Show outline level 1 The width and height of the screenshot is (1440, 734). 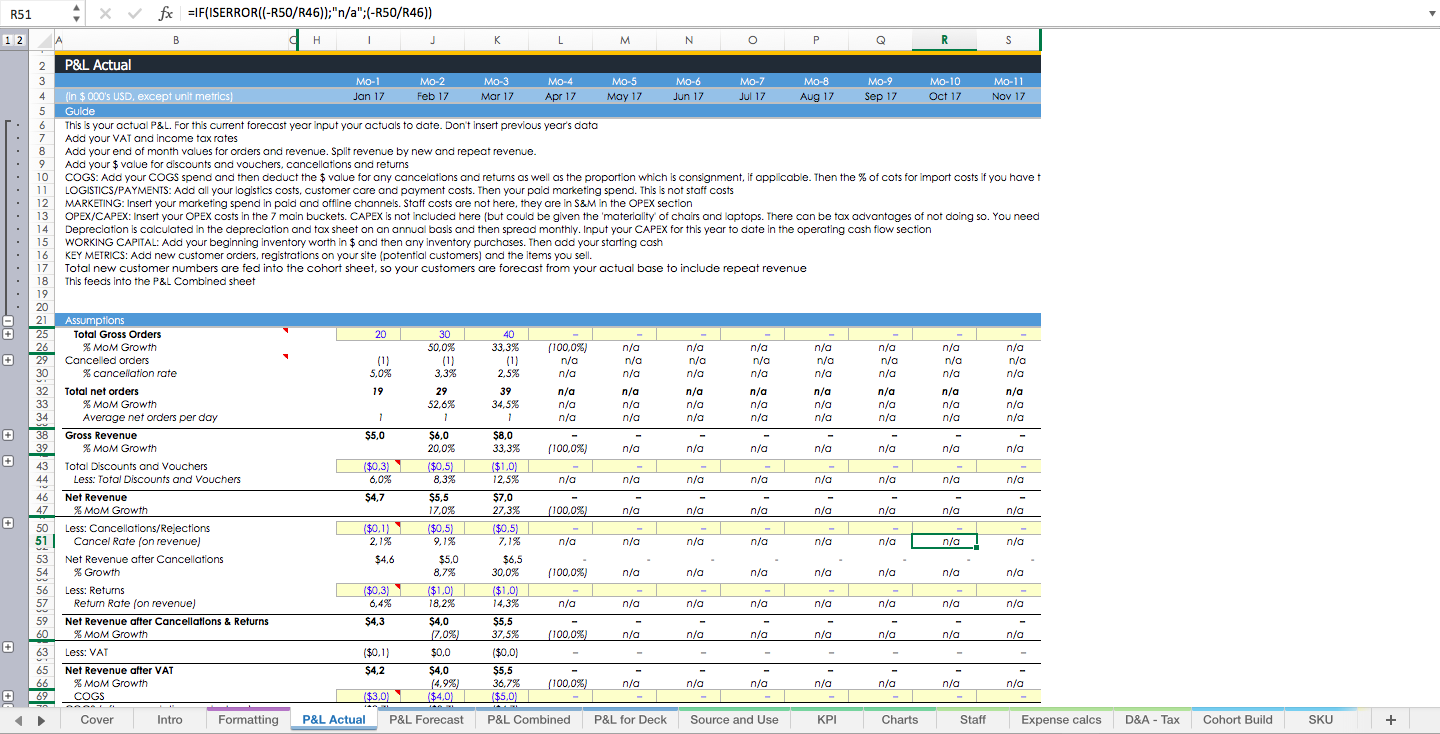coord(7,40)
